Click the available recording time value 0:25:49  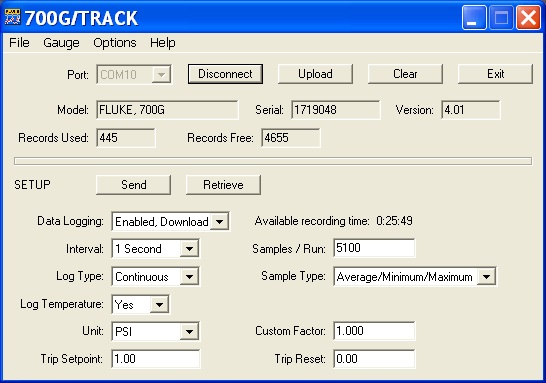pos(394,221)
